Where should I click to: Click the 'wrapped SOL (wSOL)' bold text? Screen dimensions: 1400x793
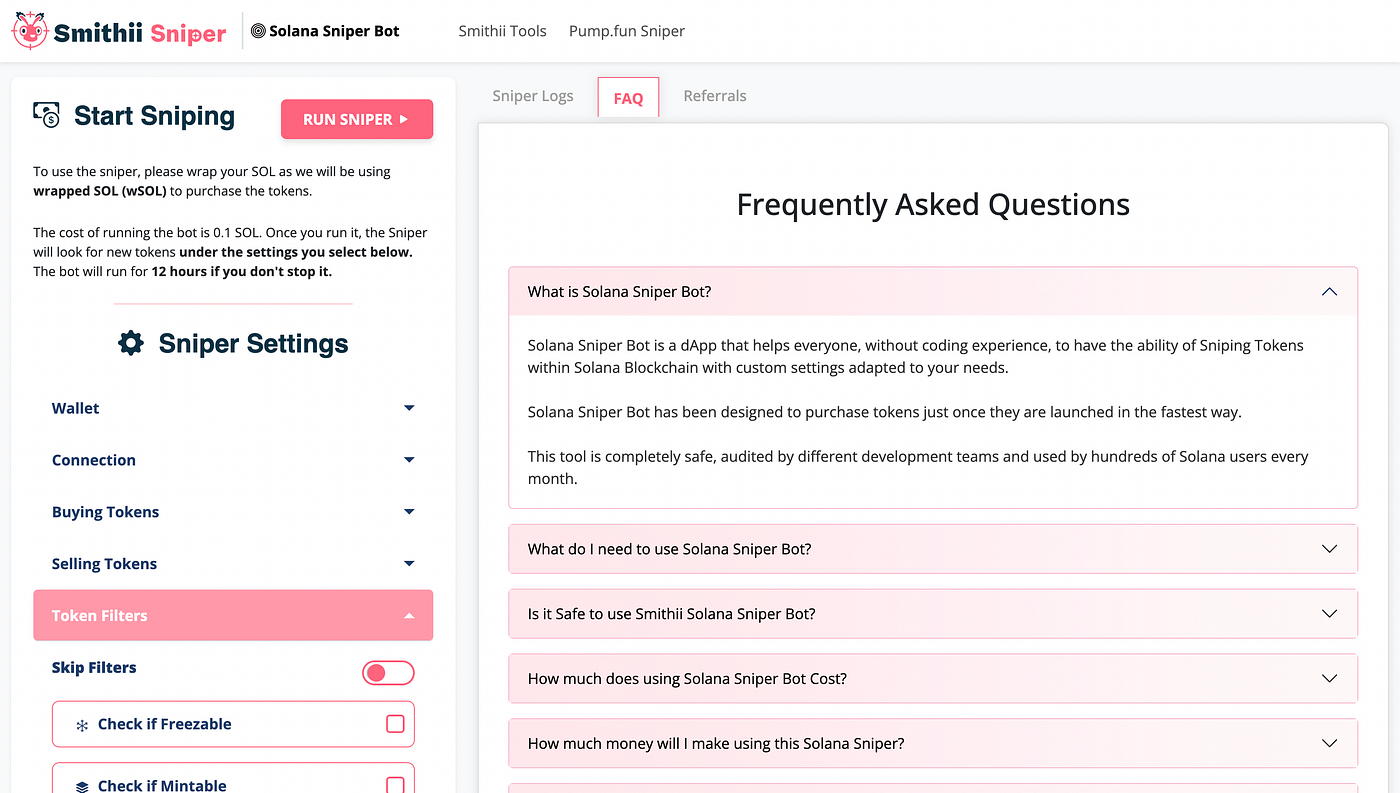(x=101, y=191)
